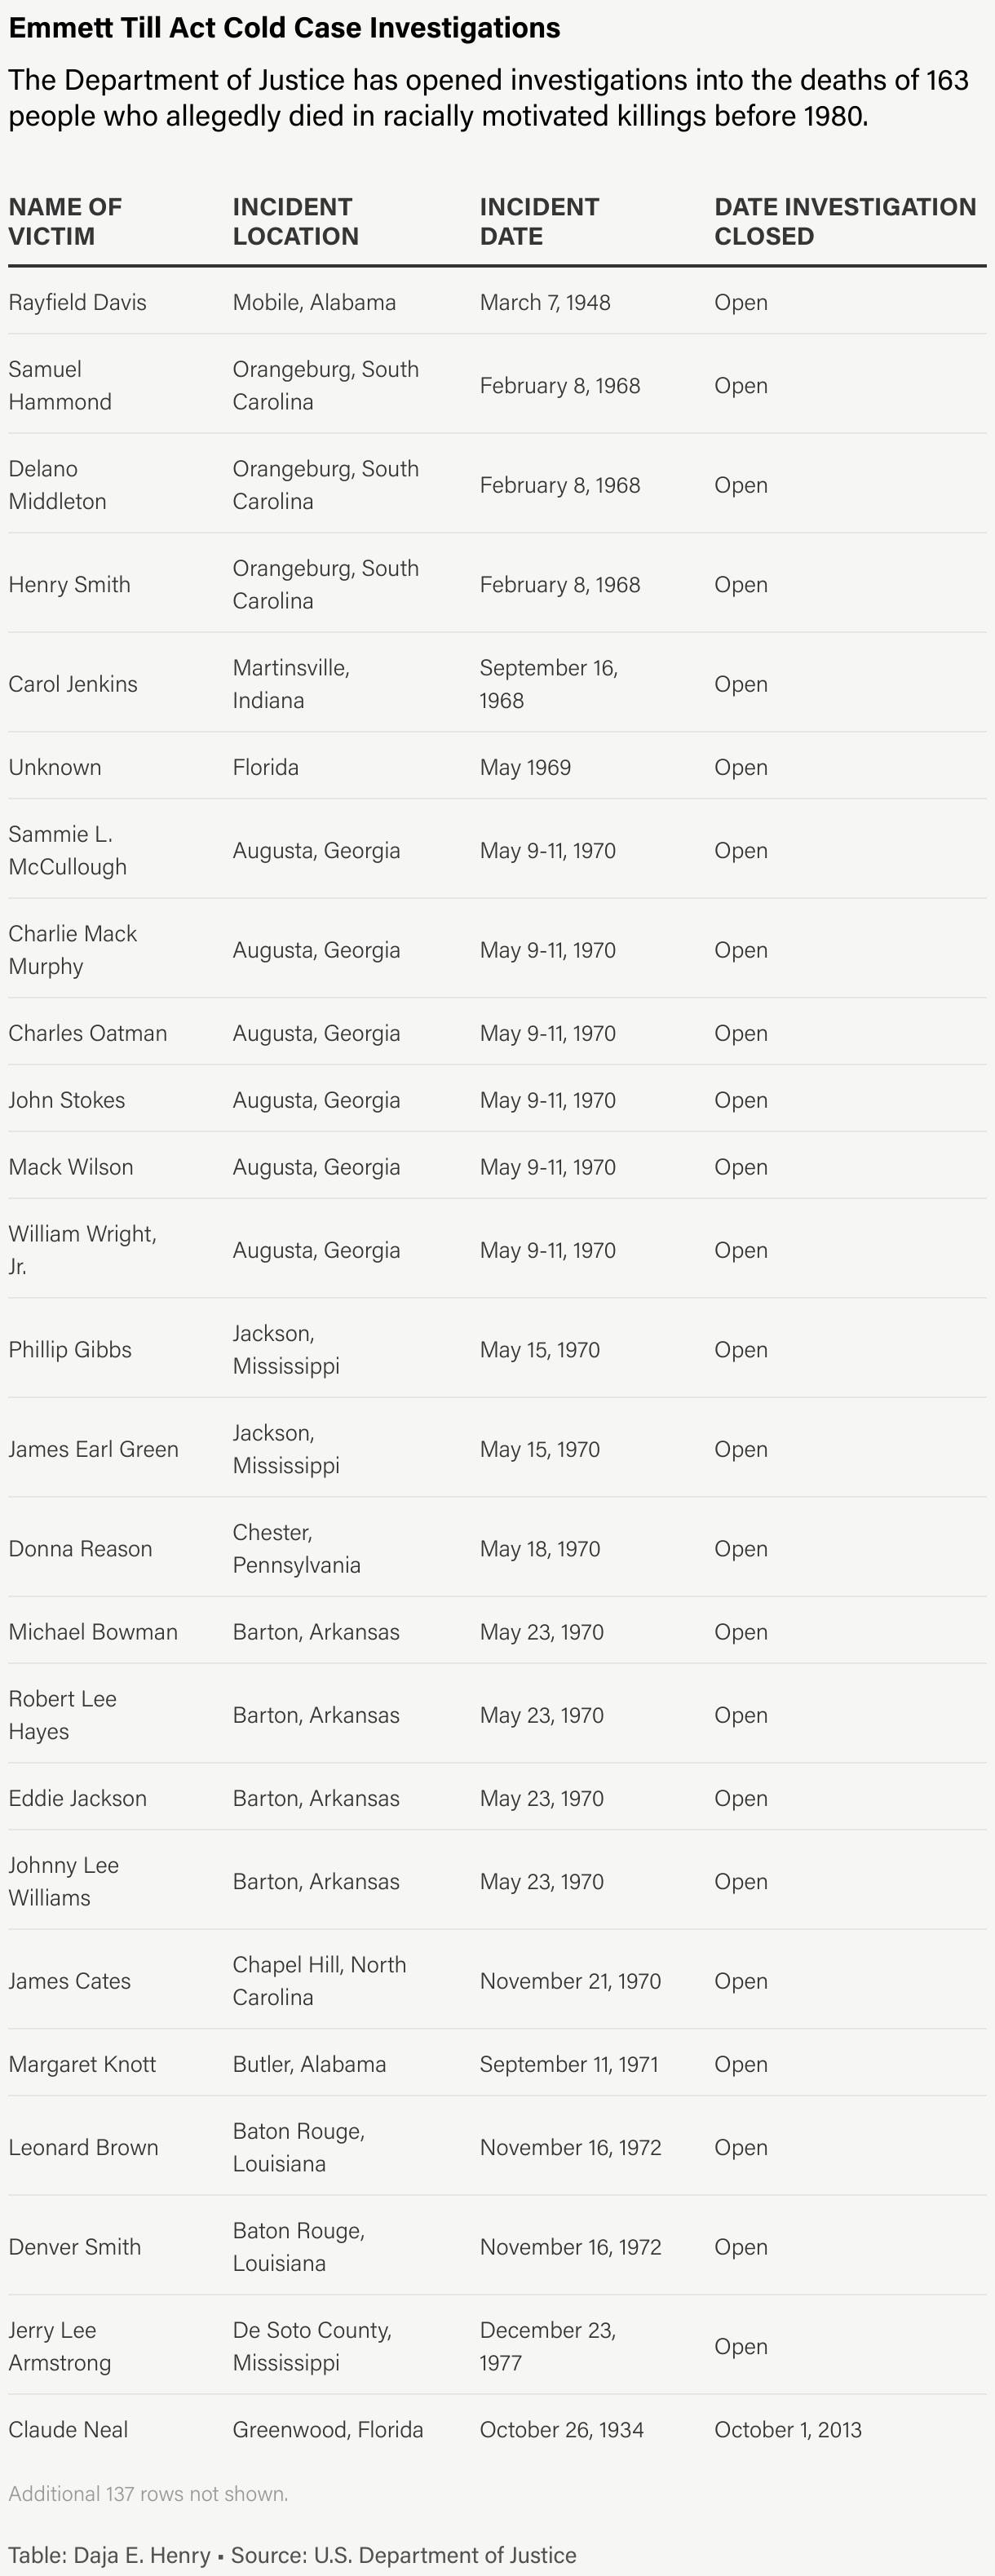Select Chester, Pennsylvania location cell

[296, 1549]
